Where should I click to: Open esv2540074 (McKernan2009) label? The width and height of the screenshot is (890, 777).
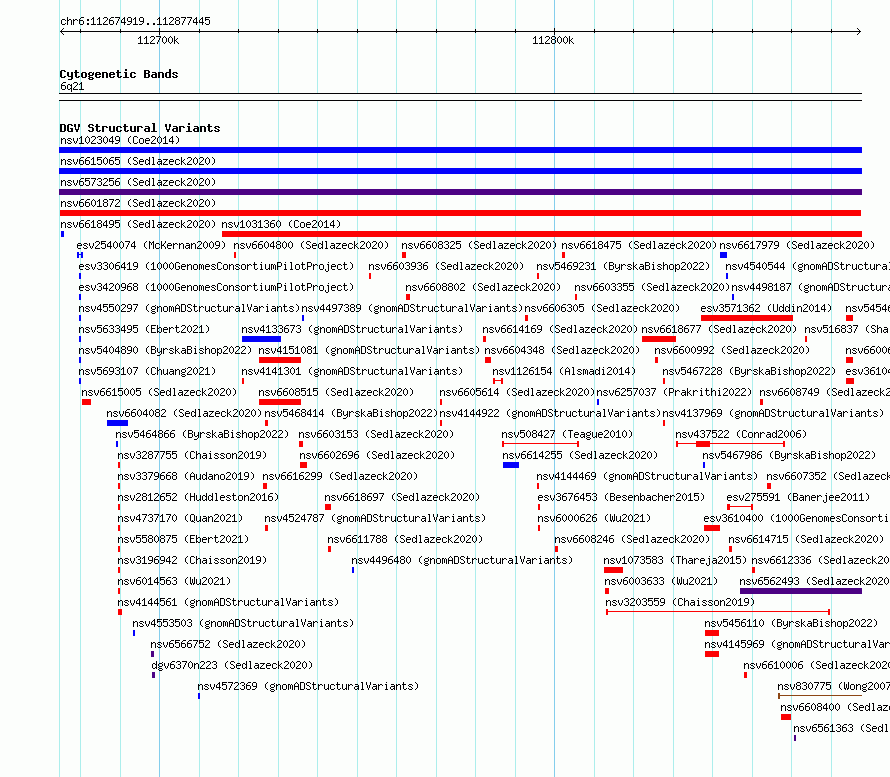151,245
